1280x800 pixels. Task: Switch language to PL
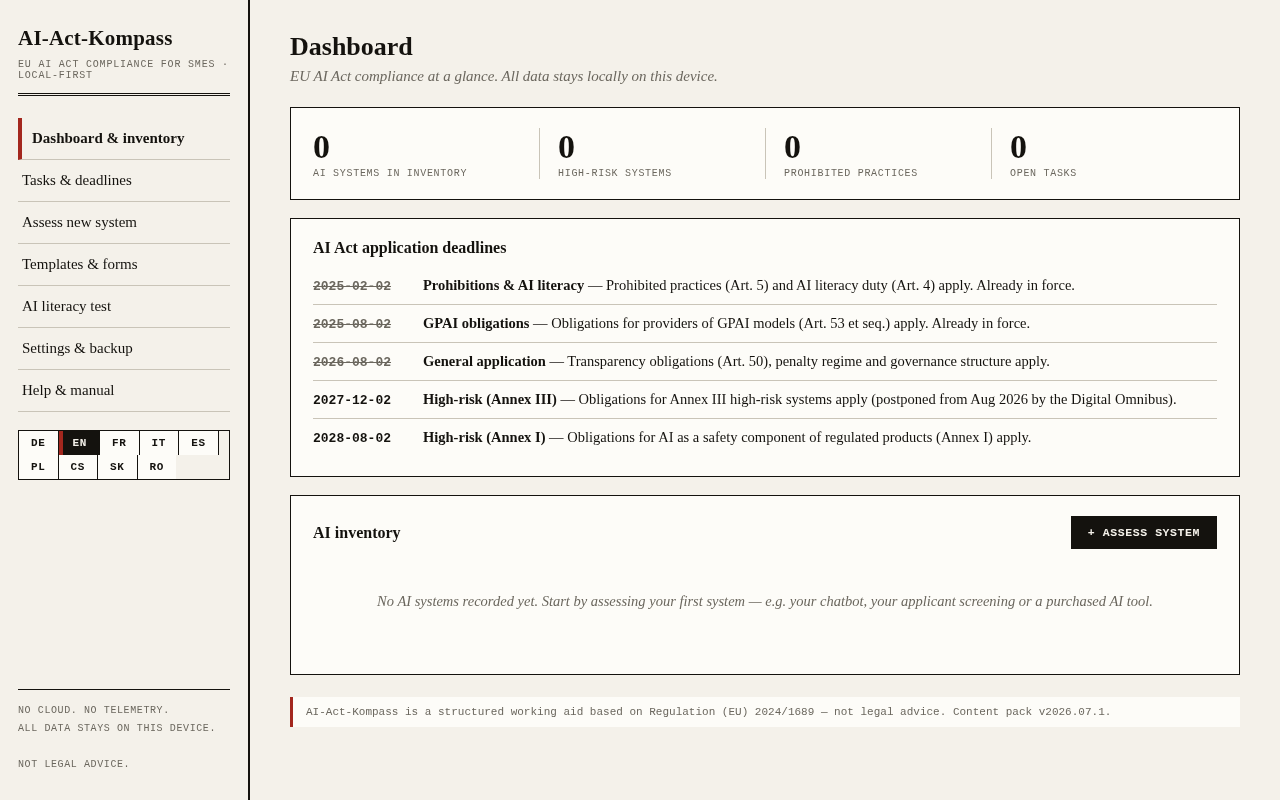[x=38, y=467]
